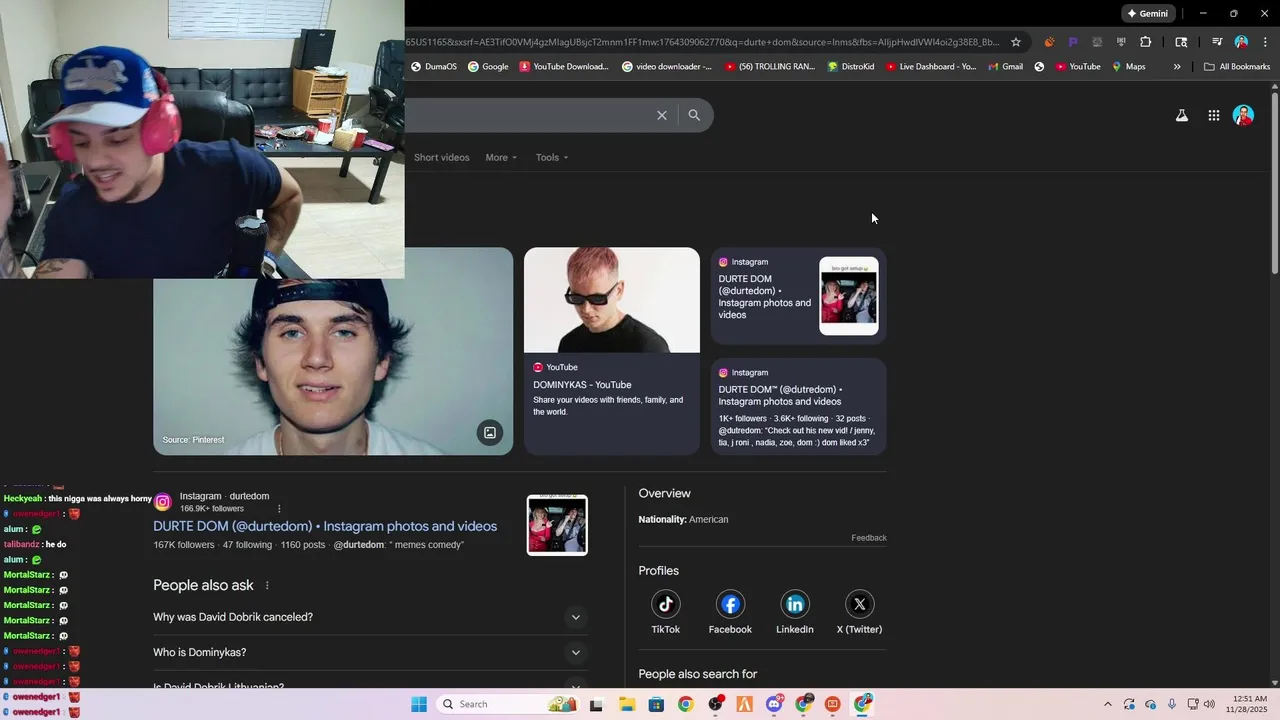Open Discord from the taskbar
Image resolution: width=1280 pixels, height=720 pixels.
774,704
